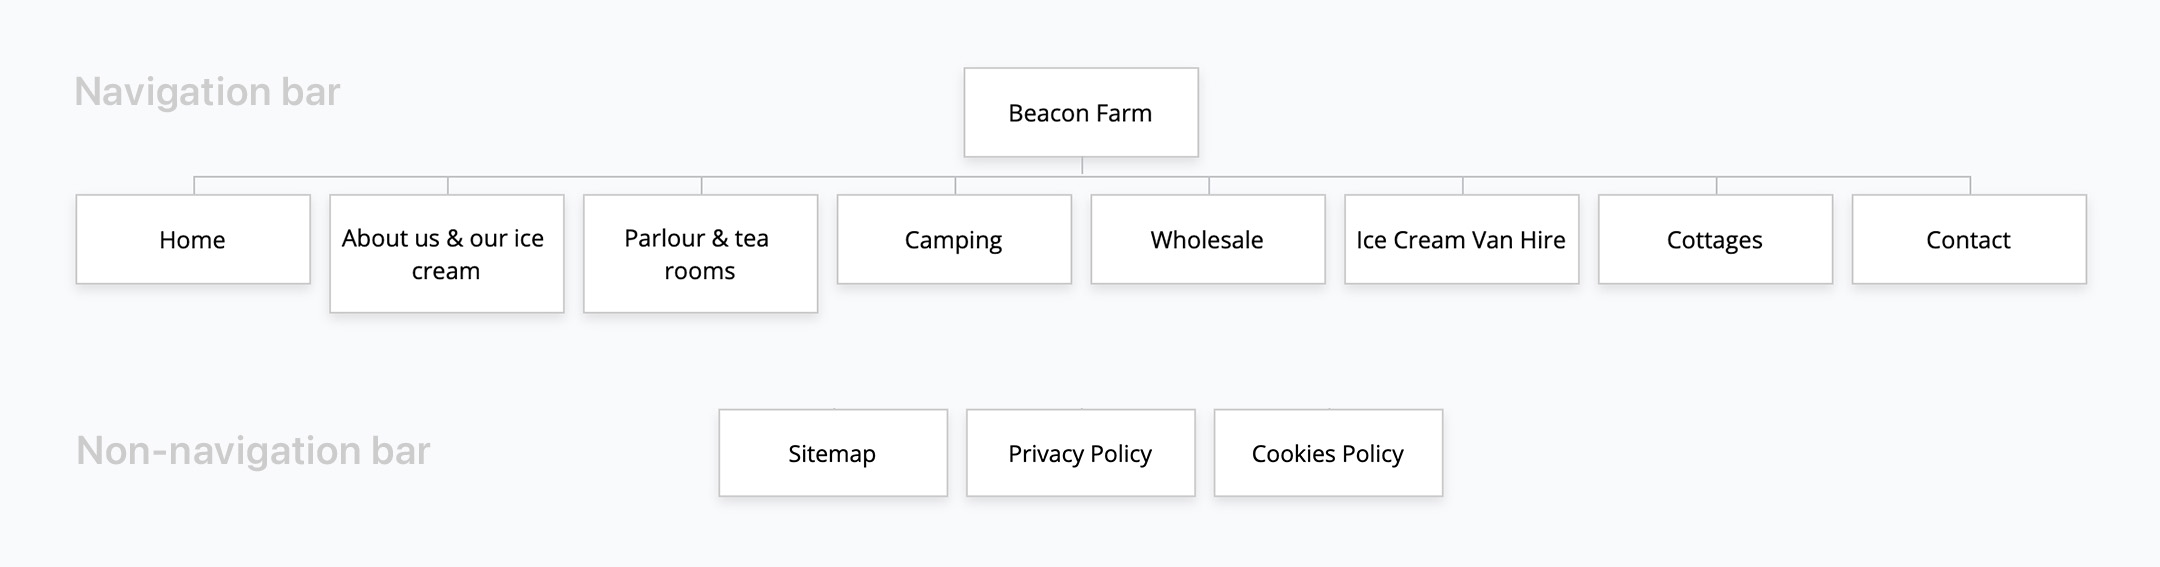
Task: Select the Sitemap box
Action: [x=832, y=453]
